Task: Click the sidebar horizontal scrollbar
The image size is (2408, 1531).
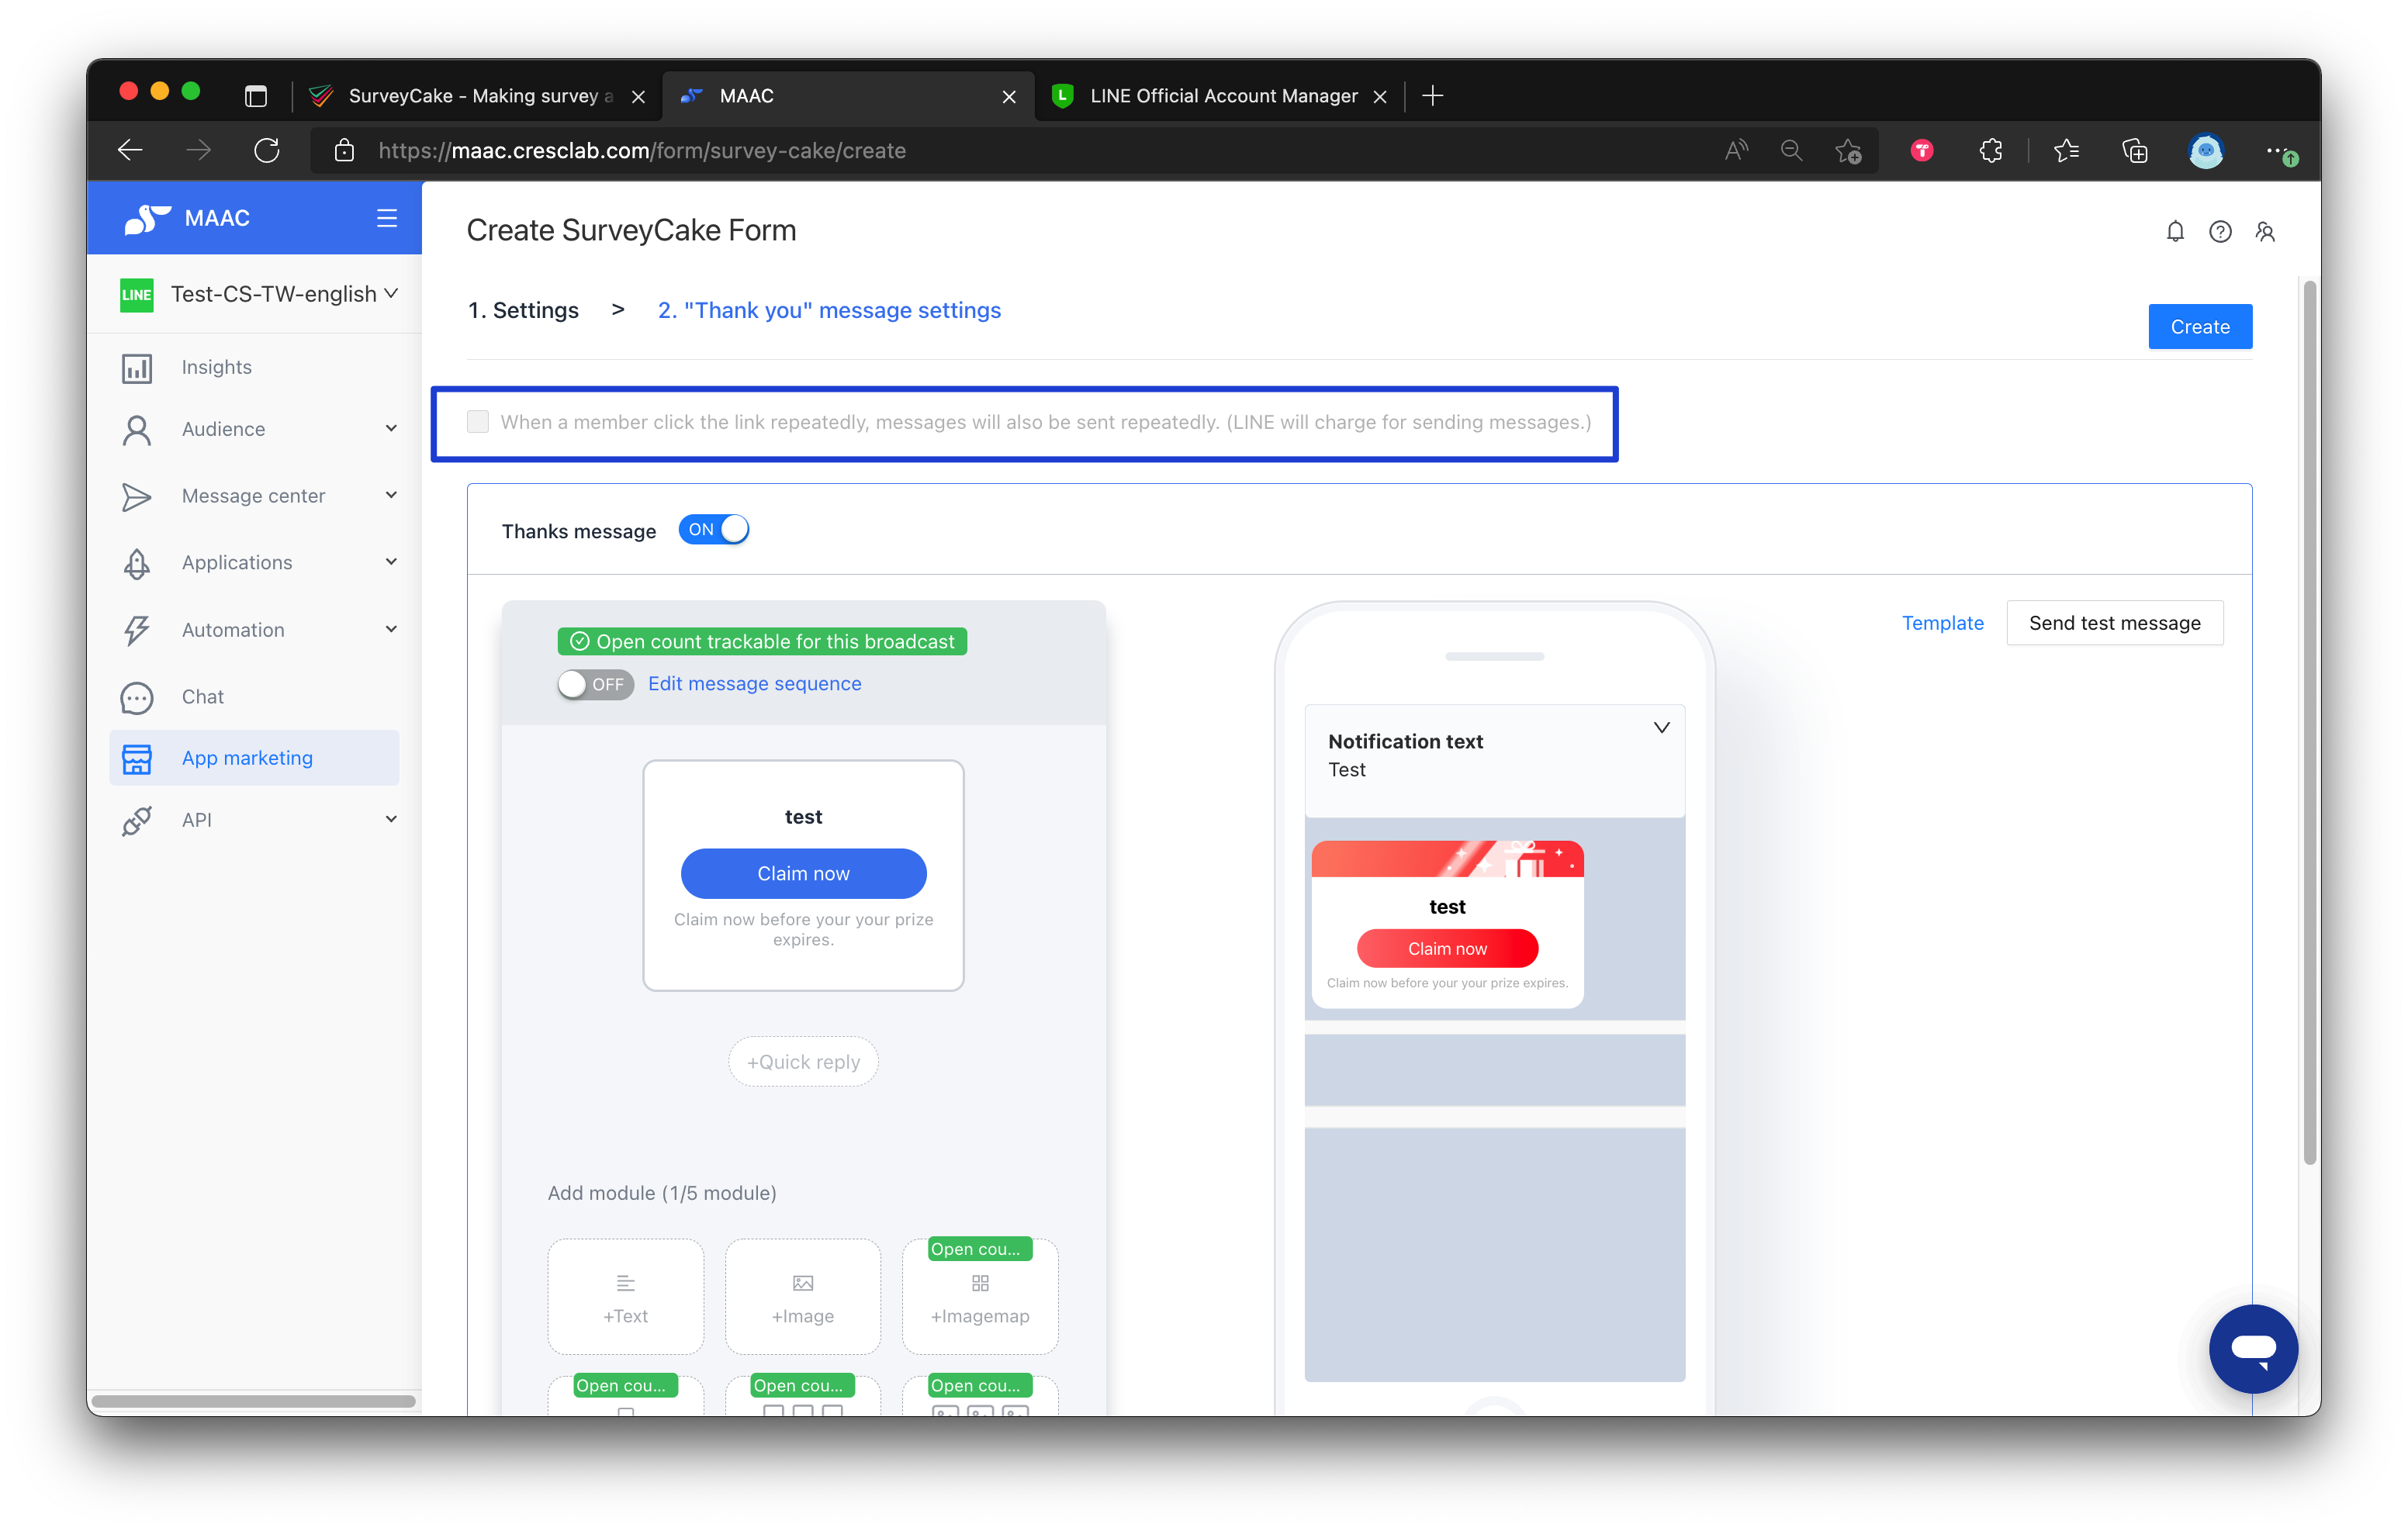Action: [x=253, y=1402]
